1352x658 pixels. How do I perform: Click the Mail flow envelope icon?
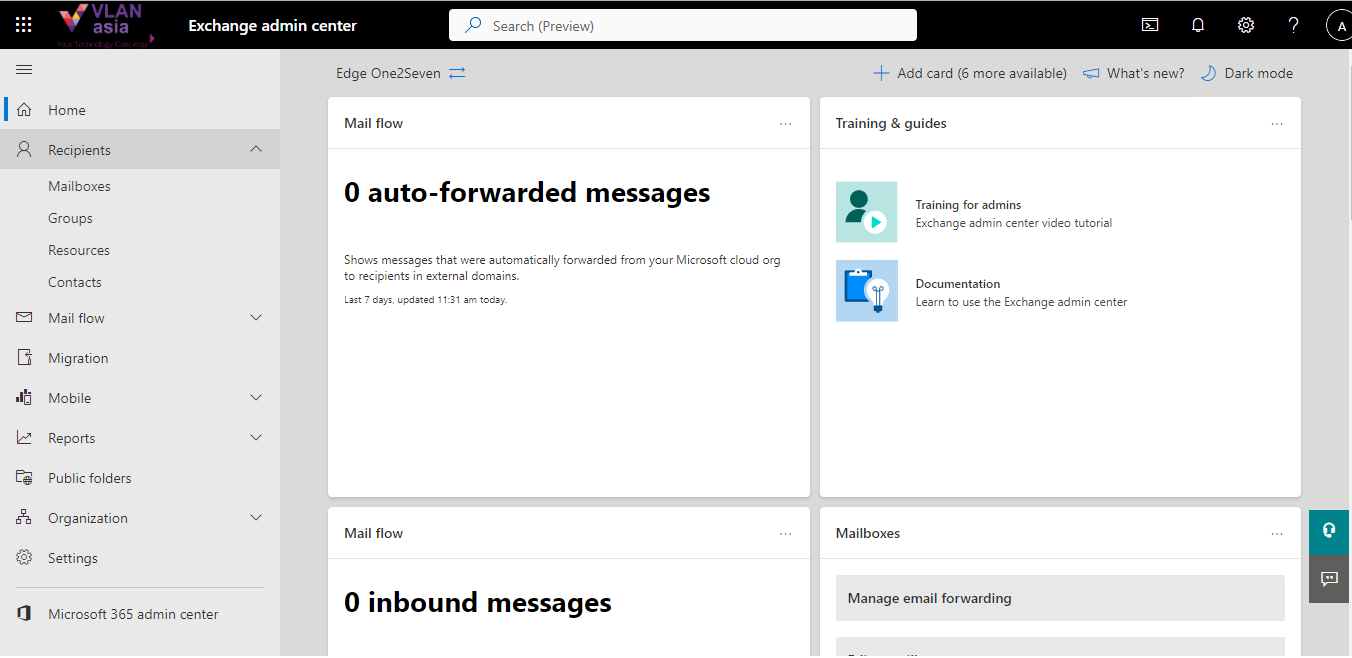point(24,318)
